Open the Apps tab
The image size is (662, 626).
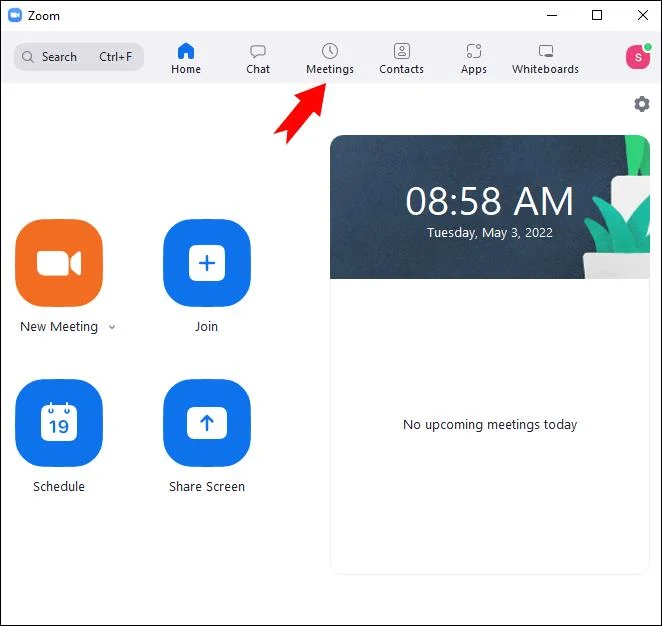tap(474, 59)
